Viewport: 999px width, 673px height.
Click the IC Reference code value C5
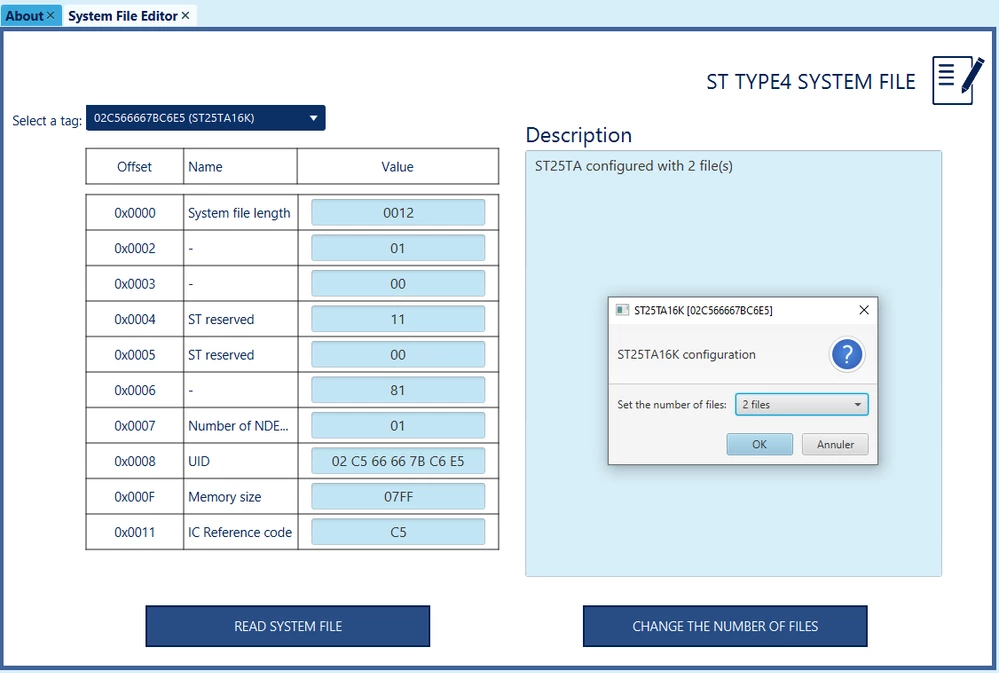tap(398, 532)
